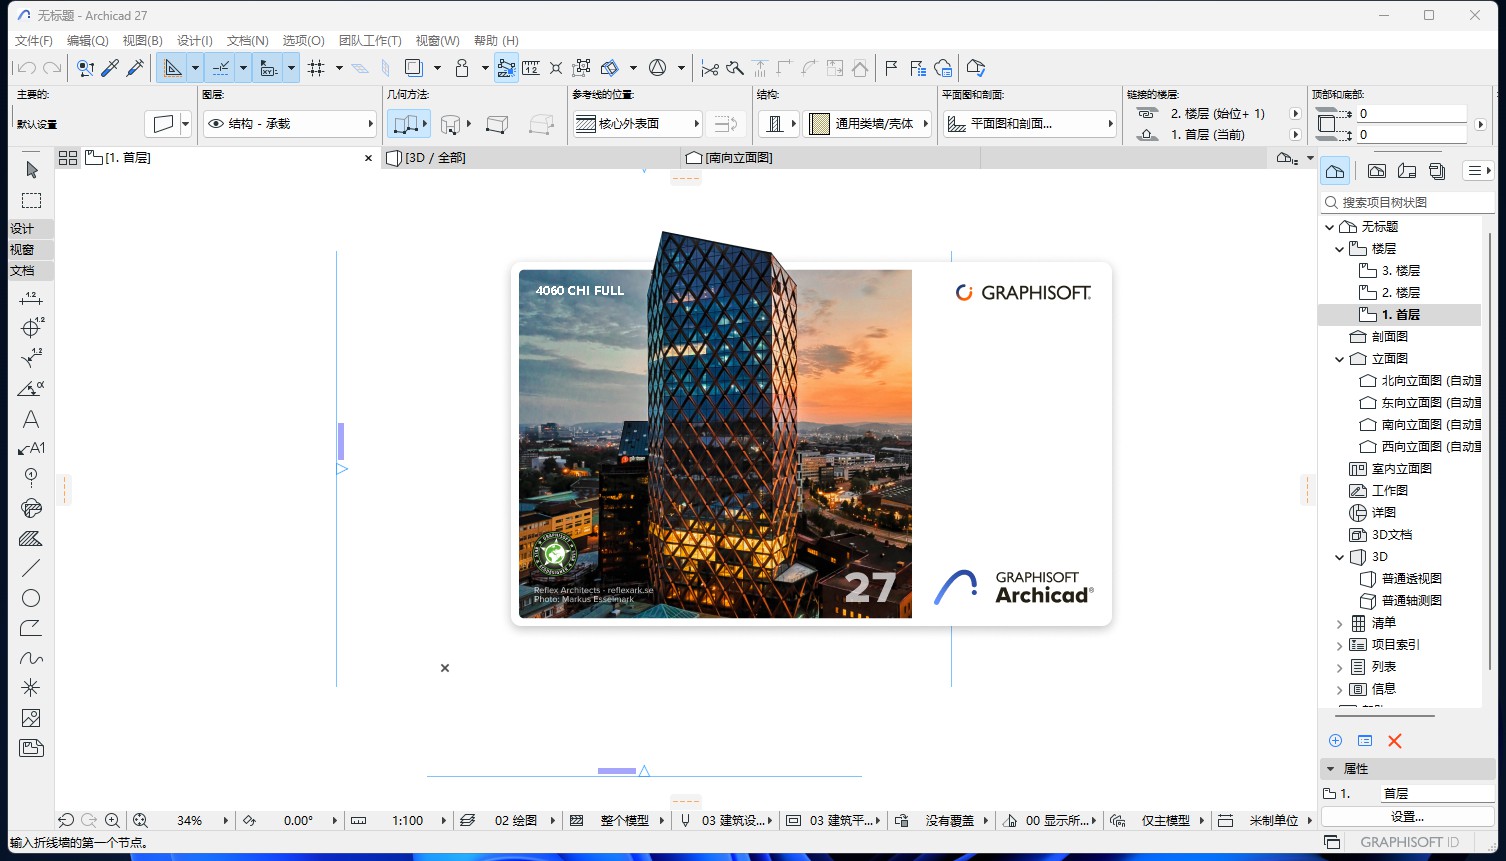Expand the 清单 tree node
This screenshot has height=861, width=1506.
tap(1340, 623)
